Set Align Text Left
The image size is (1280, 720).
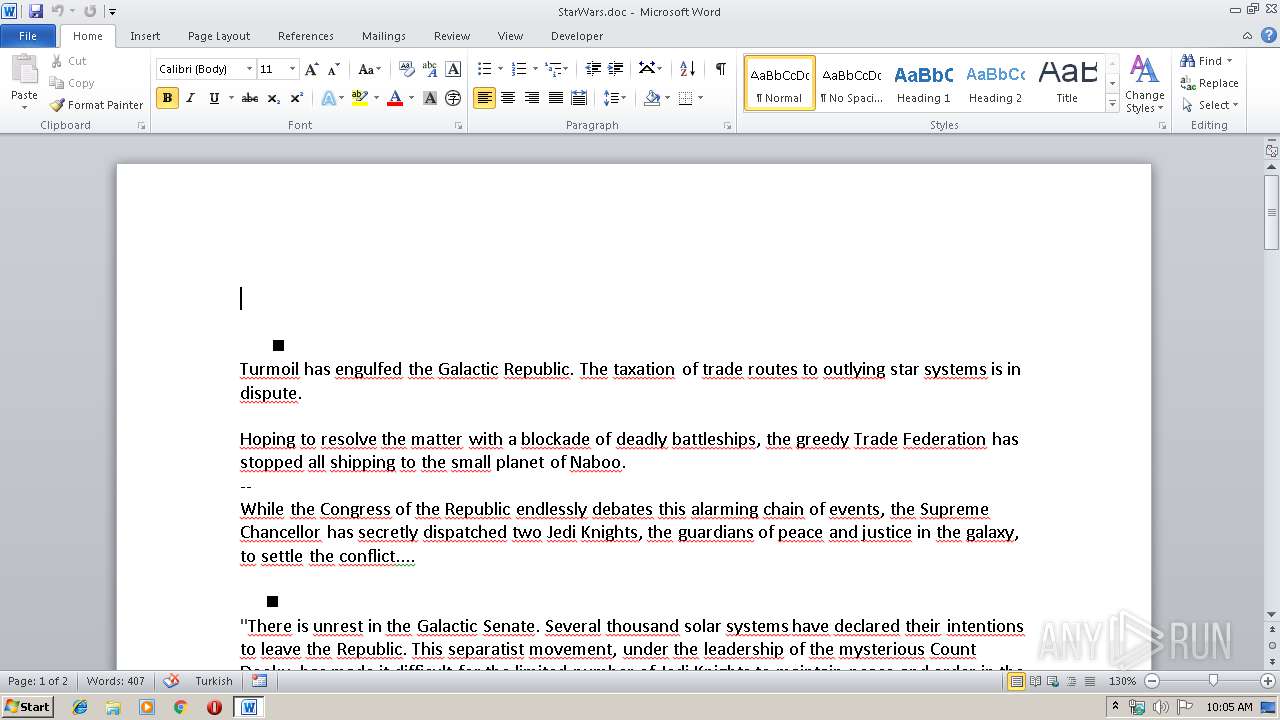coord(484,98)
